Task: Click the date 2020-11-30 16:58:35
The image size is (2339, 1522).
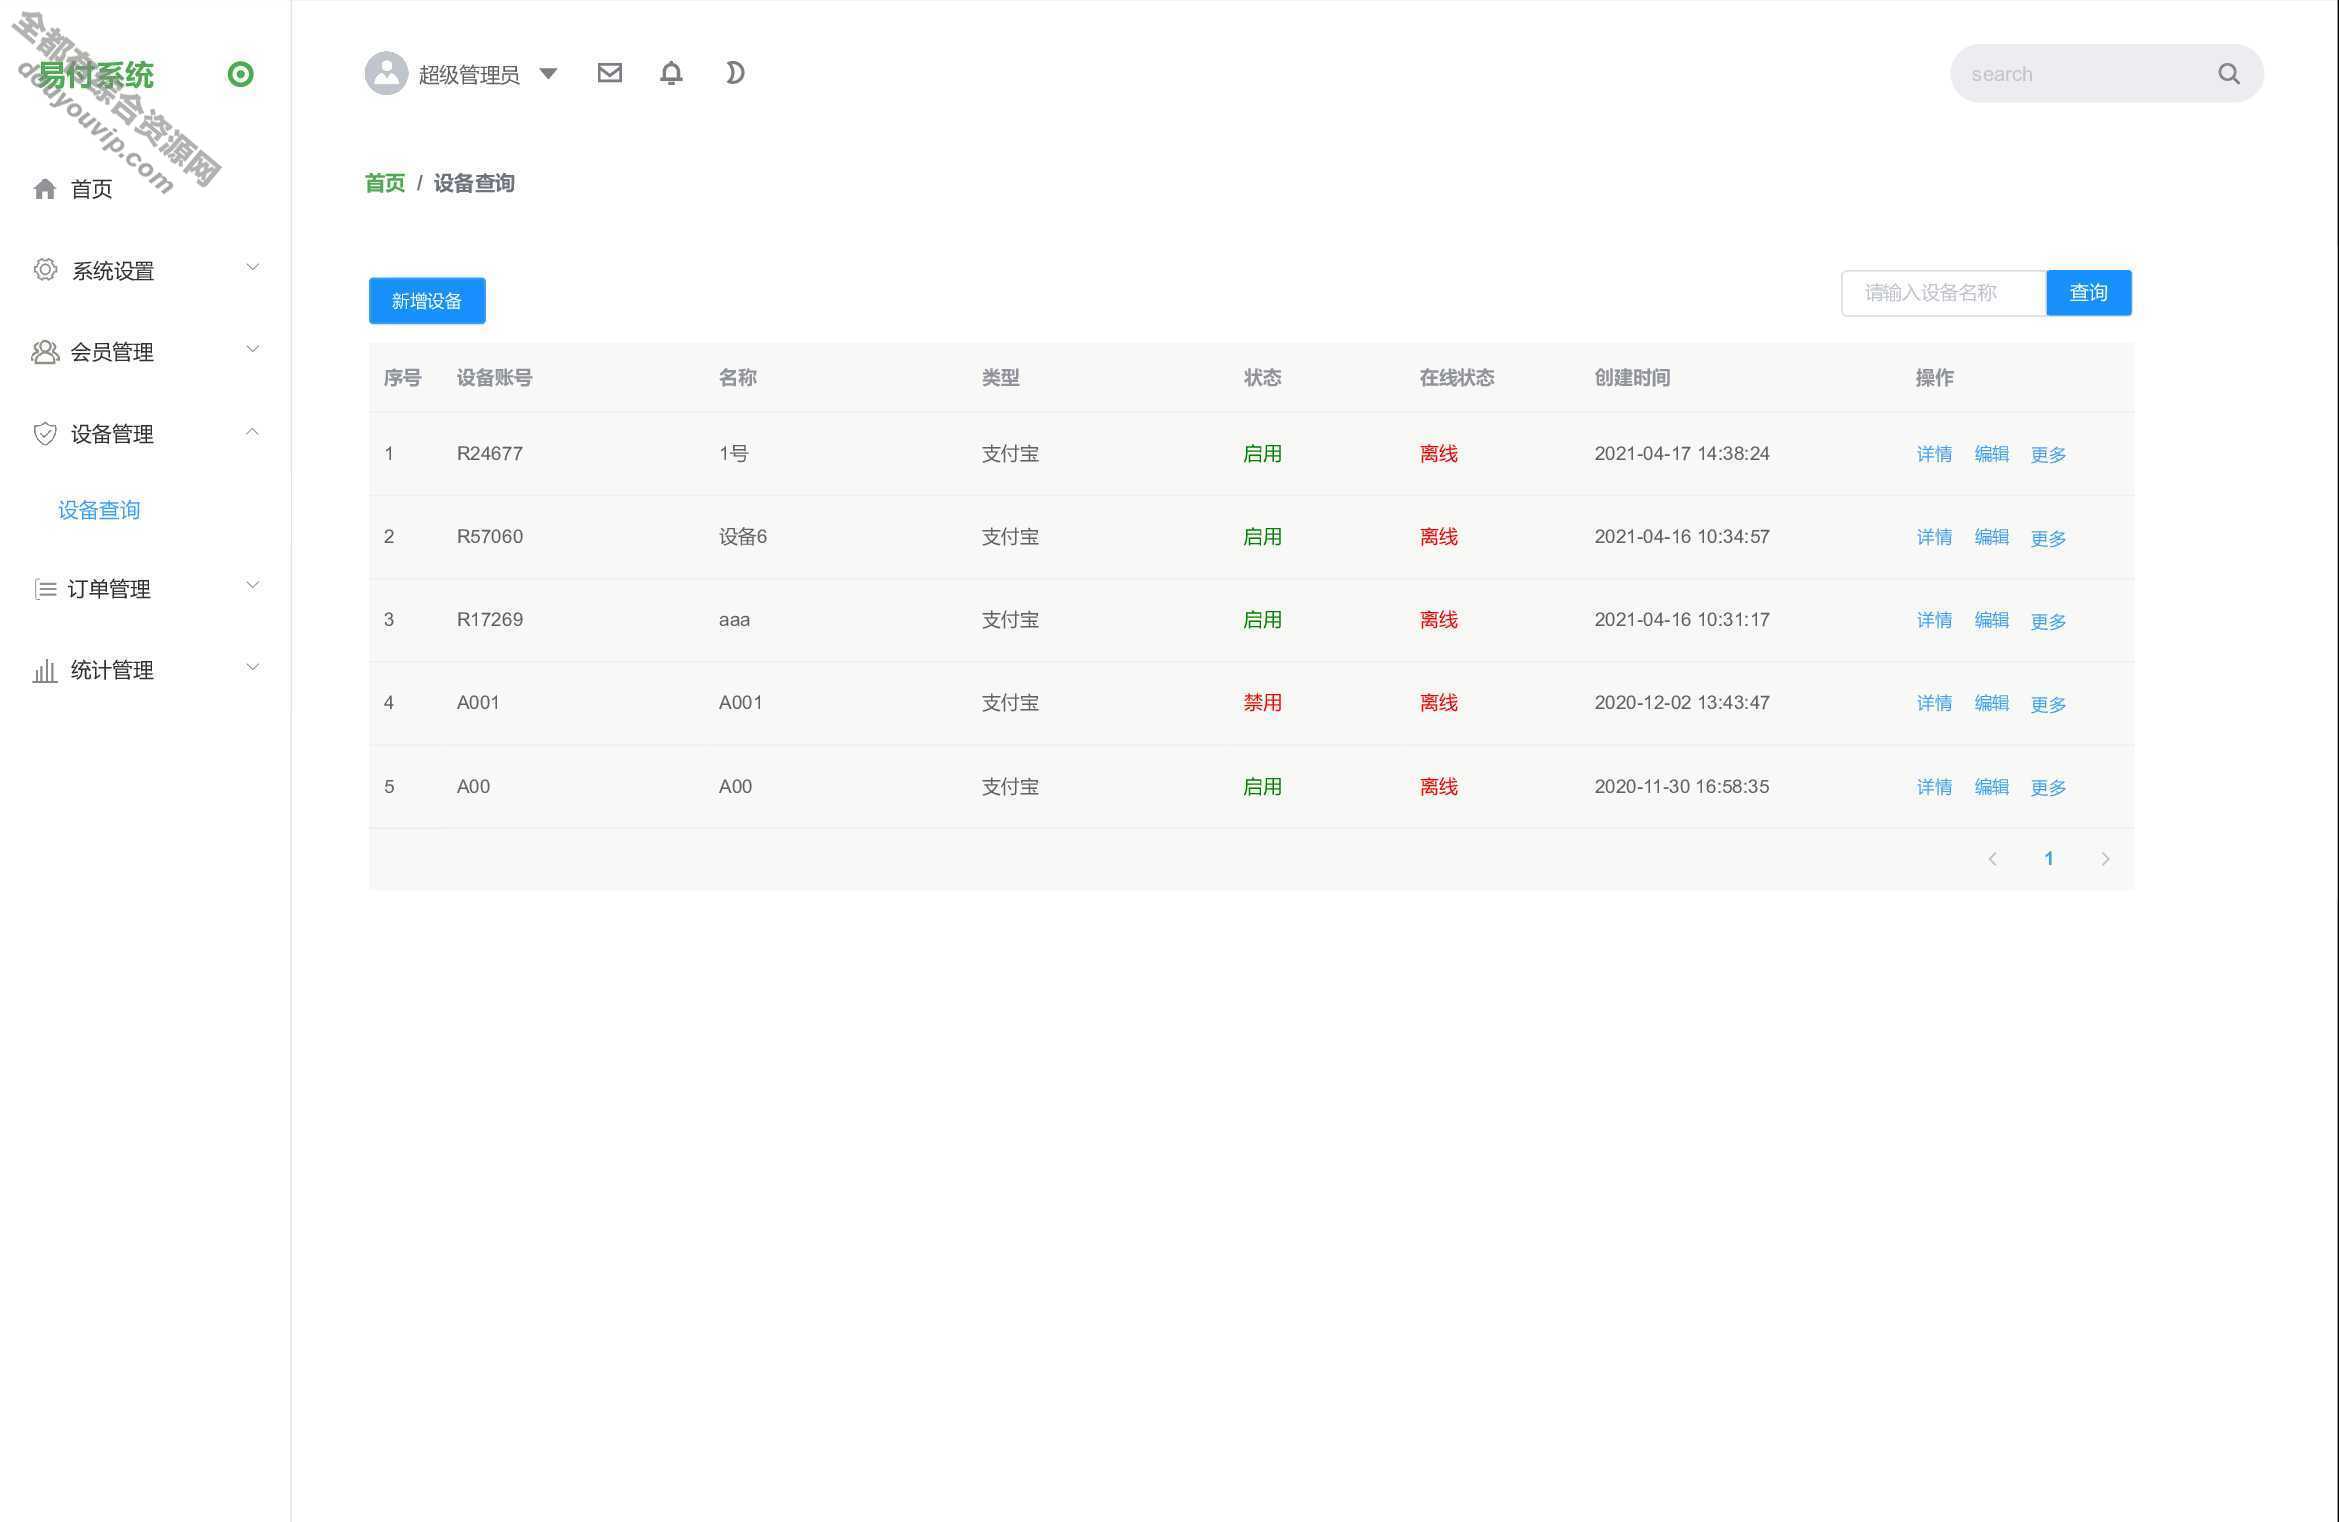Action: point(1682,787)
